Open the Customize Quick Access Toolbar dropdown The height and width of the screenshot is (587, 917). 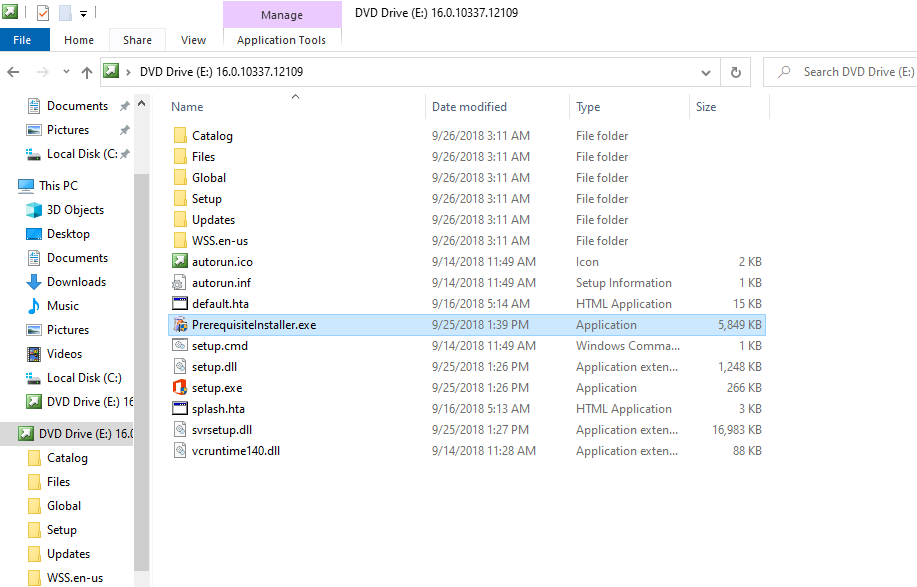(x=84, y=13)
